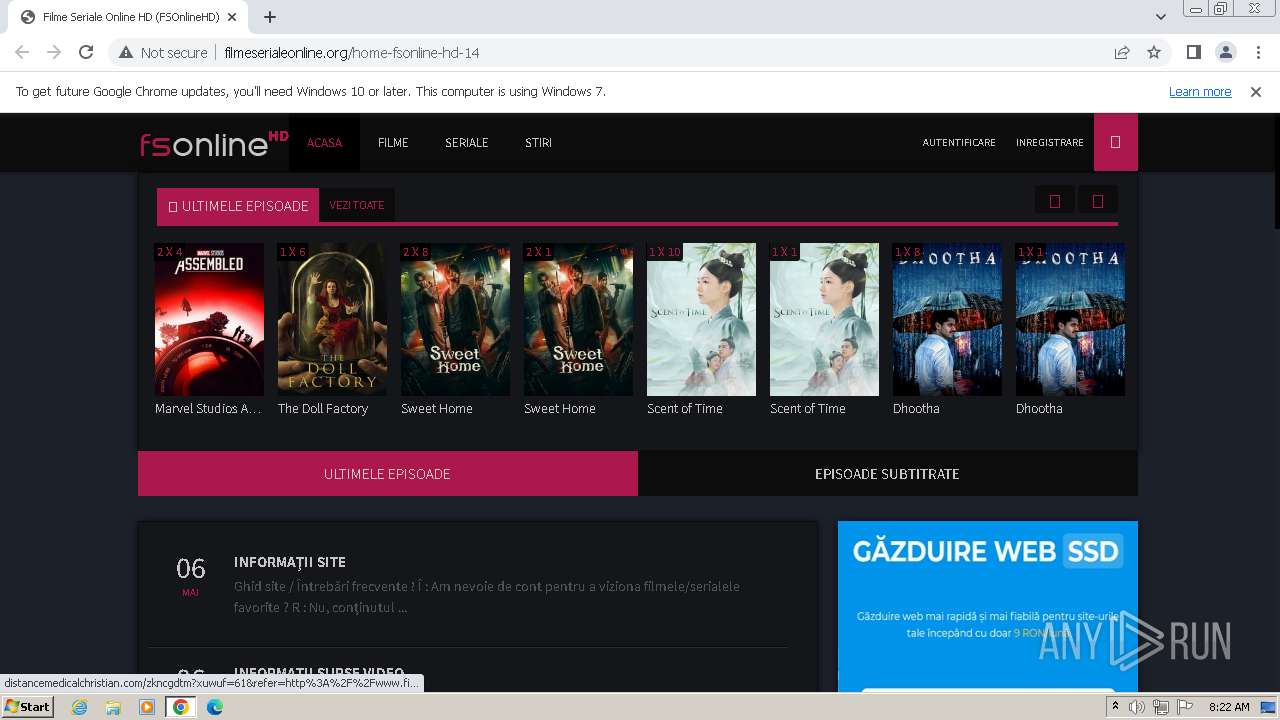Viewport: 1280px width, 720px height.
Task: Show hidden system tray icons
Action: point(1115,707)
